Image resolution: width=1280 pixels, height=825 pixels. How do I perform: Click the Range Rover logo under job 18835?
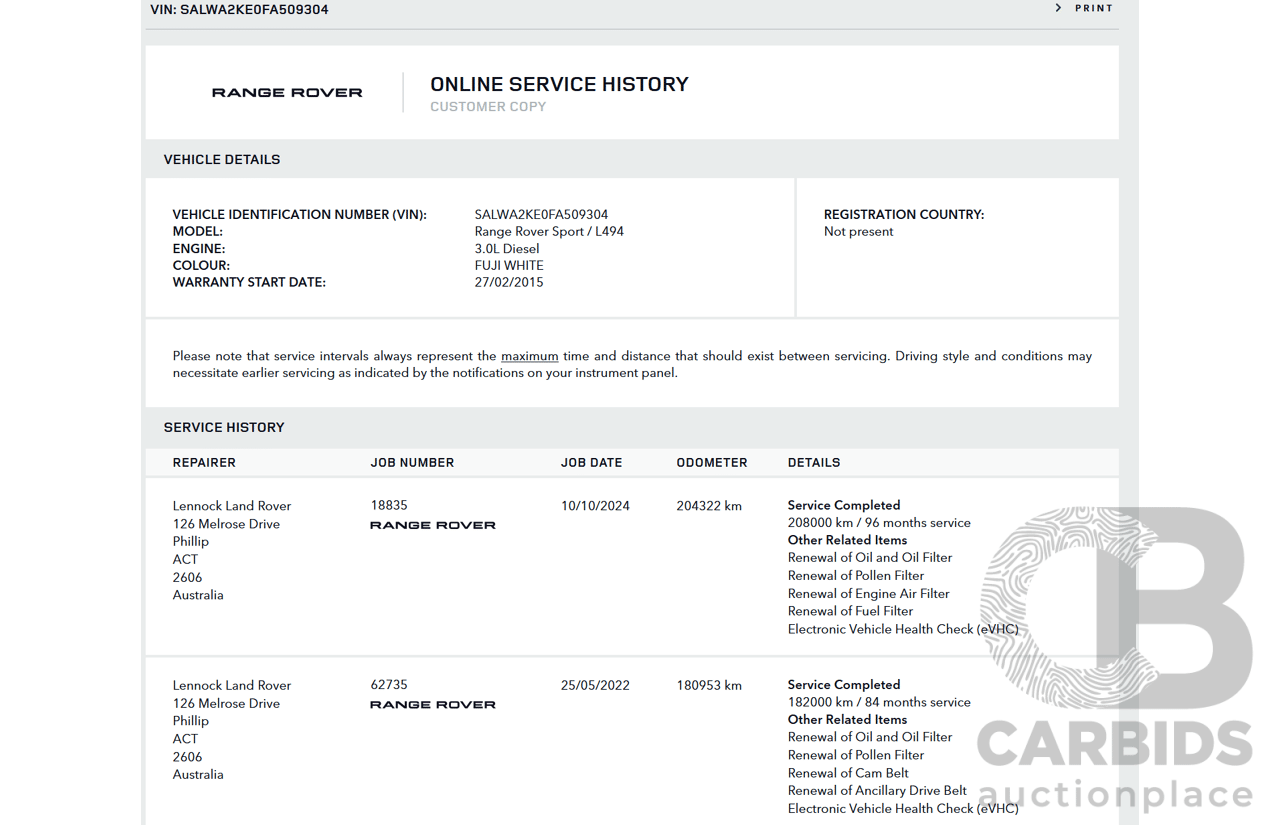(x=432, y=525)
